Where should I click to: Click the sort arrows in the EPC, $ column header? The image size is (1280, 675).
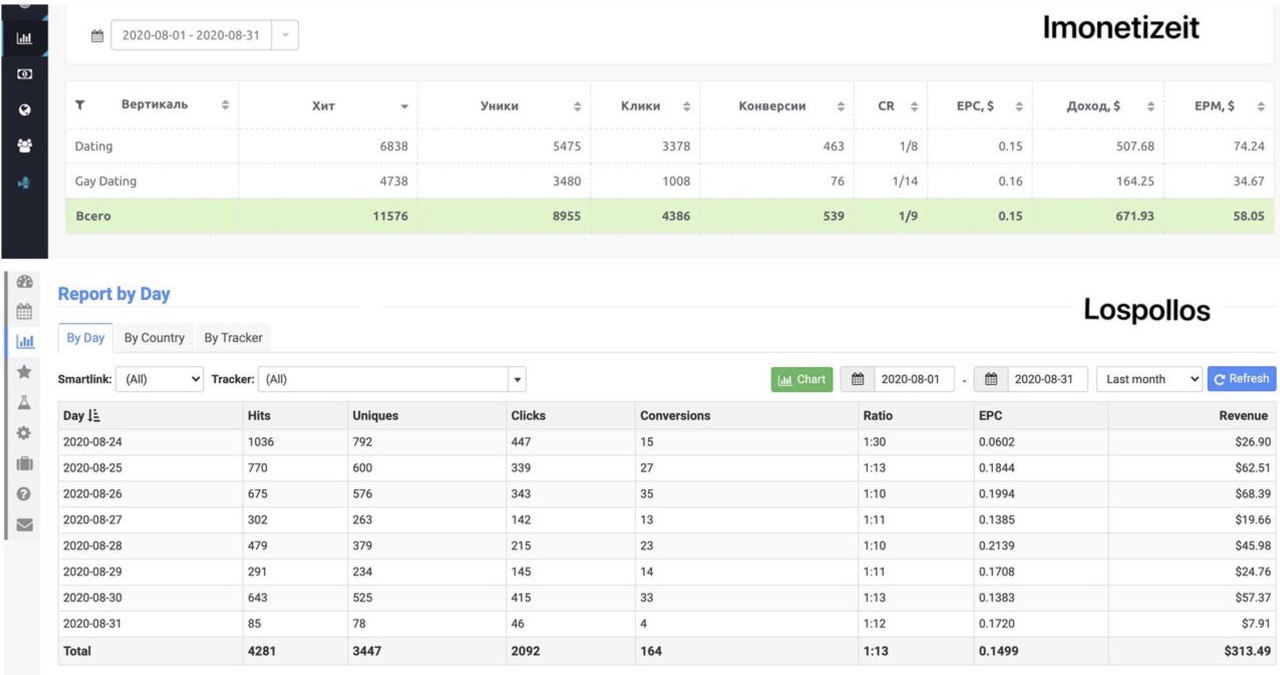(1019, 106)
